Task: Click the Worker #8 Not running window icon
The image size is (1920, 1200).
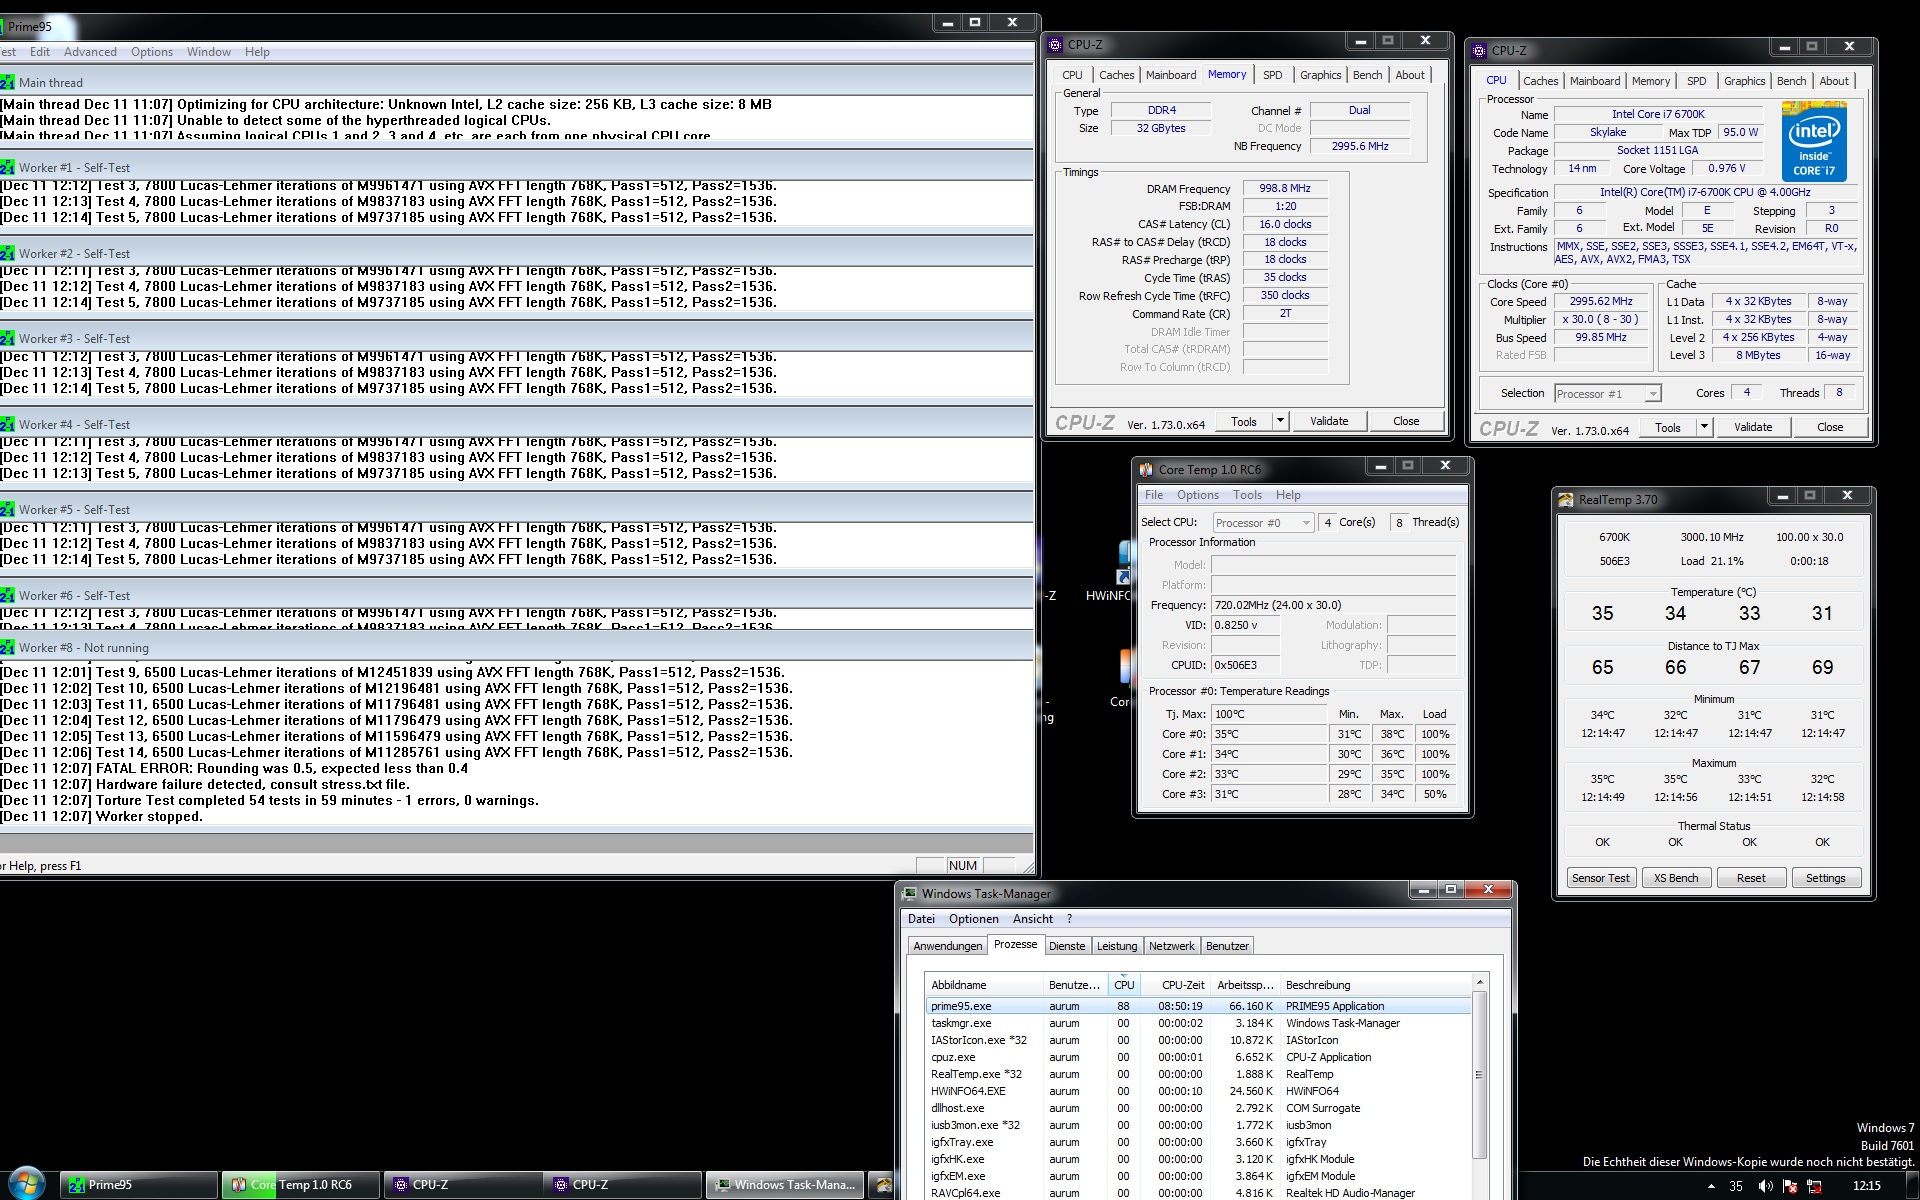Action: 7,648
